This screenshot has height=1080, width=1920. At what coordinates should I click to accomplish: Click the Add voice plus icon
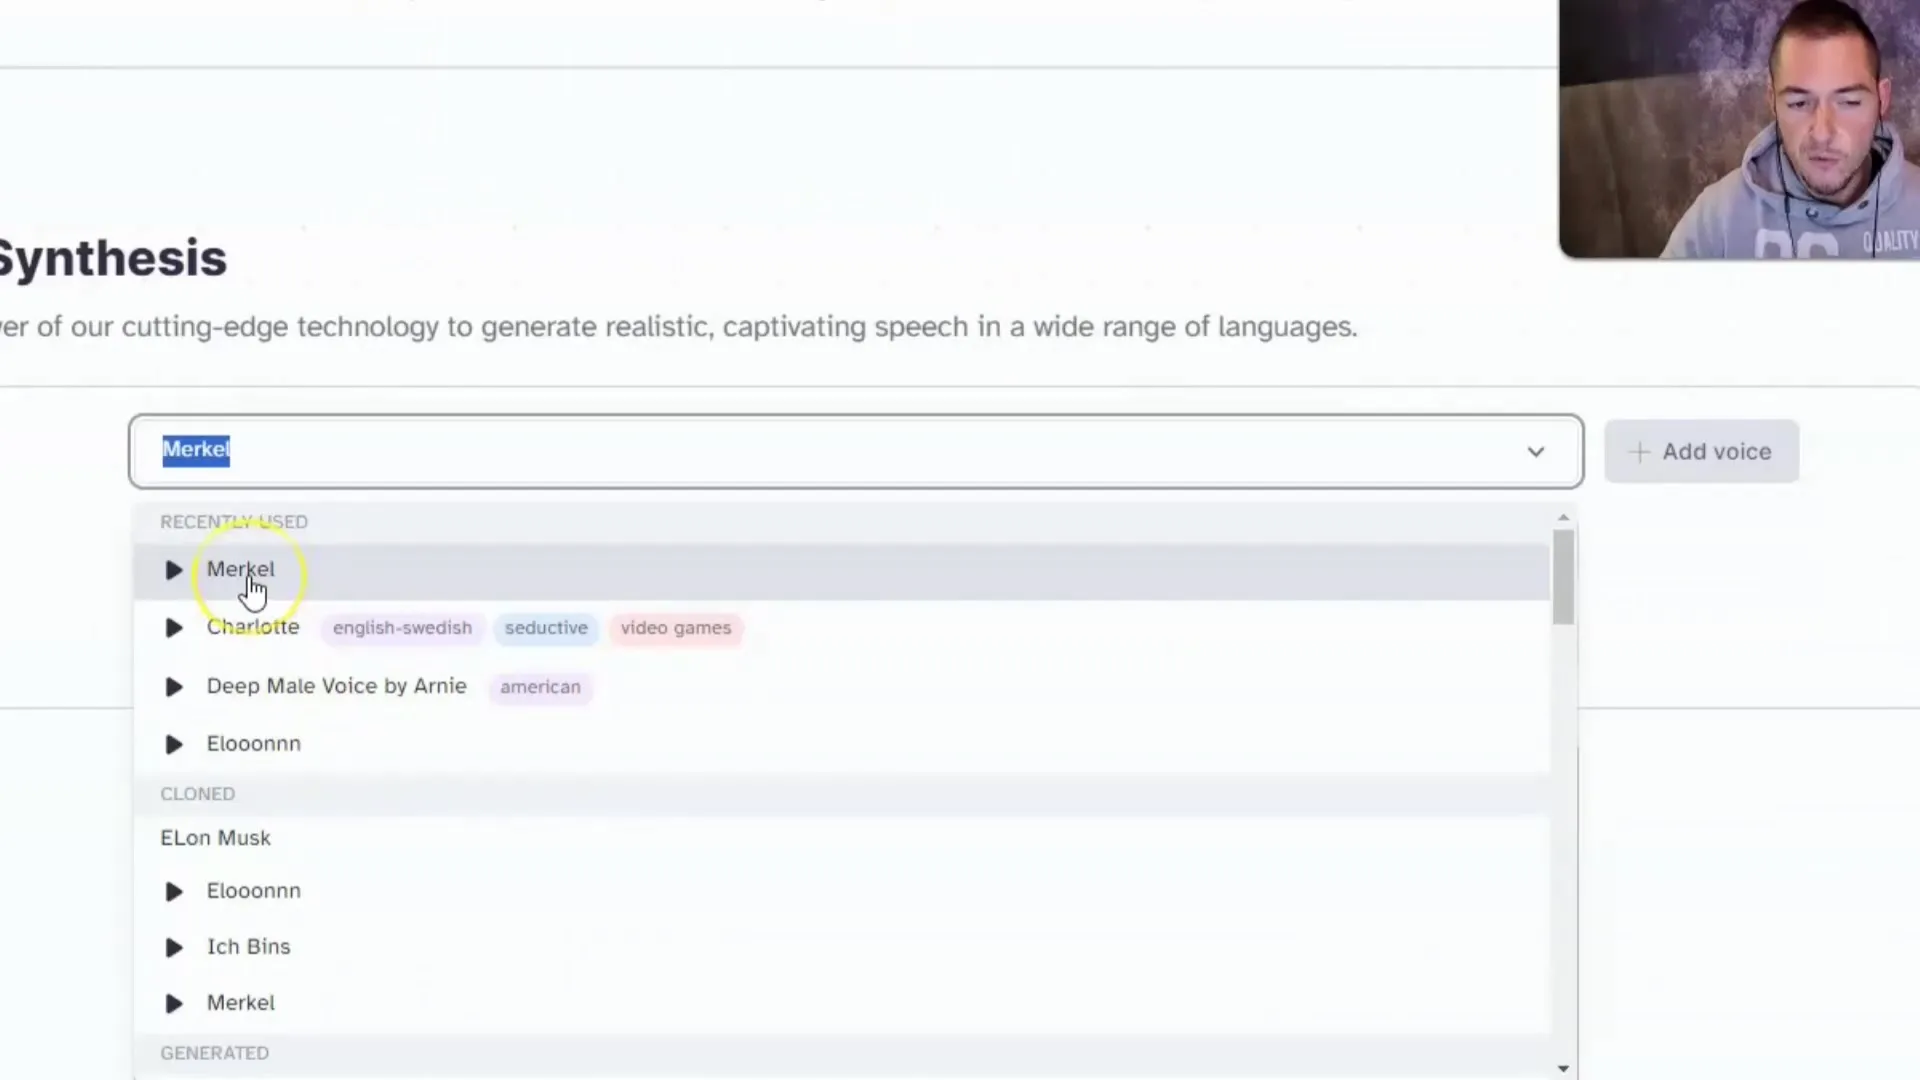click(1639, 451)
